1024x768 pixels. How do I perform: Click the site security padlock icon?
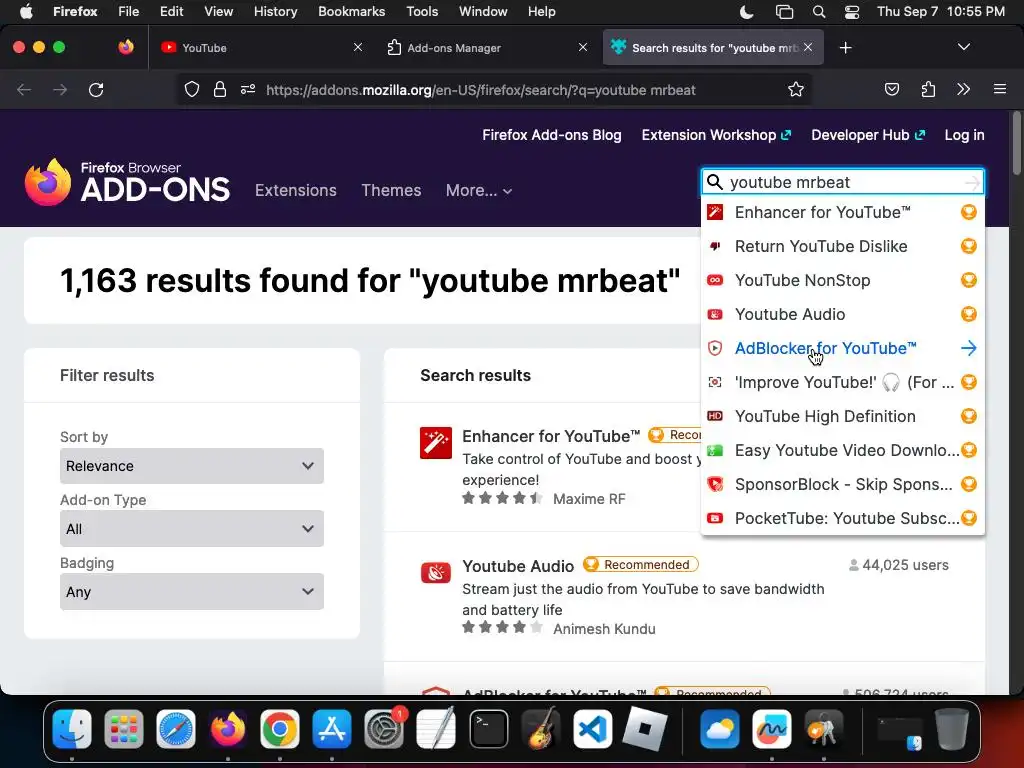[220, 89]
